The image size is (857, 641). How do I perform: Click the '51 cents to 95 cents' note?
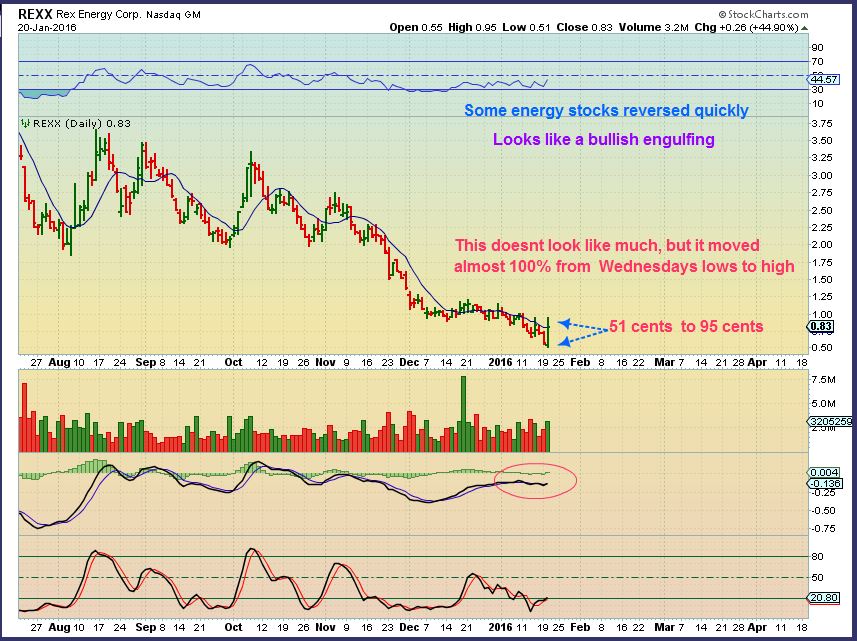[686, 327]
